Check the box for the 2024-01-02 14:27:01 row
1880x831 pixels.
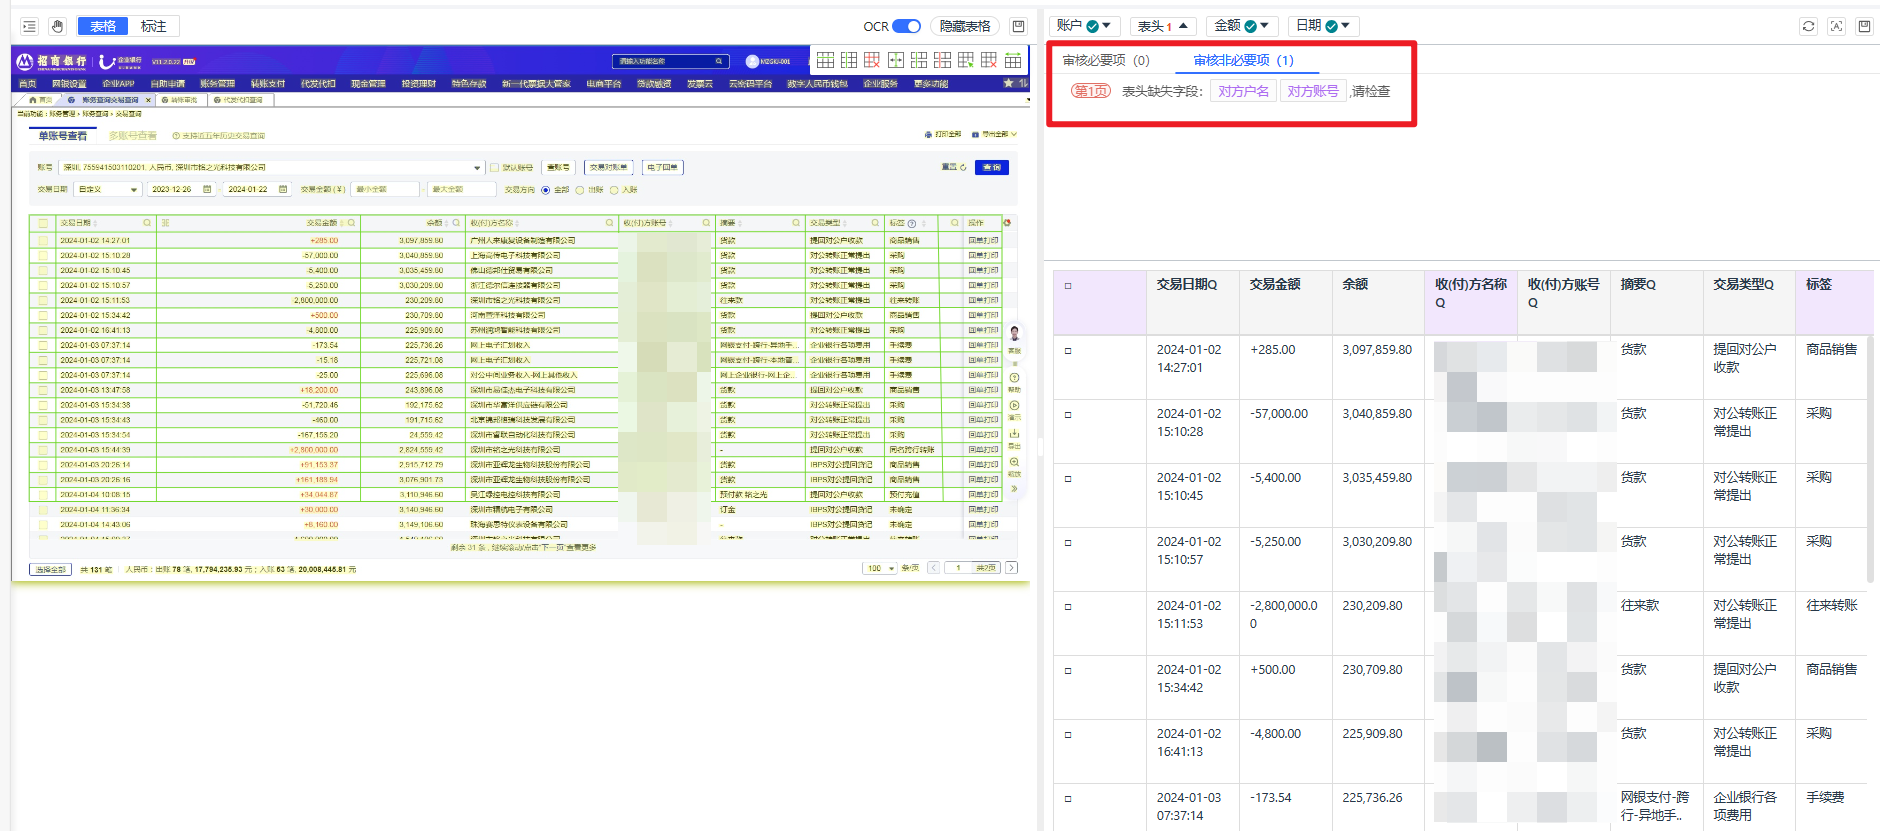coord(1068,351)
